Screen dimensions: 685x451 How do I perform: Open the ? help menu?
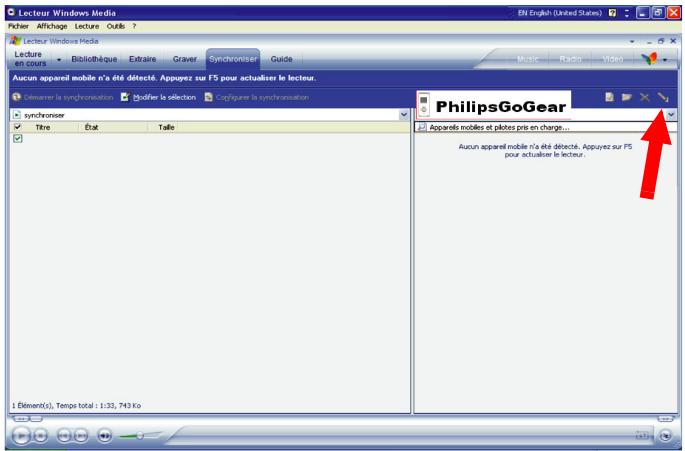point(134,26)
